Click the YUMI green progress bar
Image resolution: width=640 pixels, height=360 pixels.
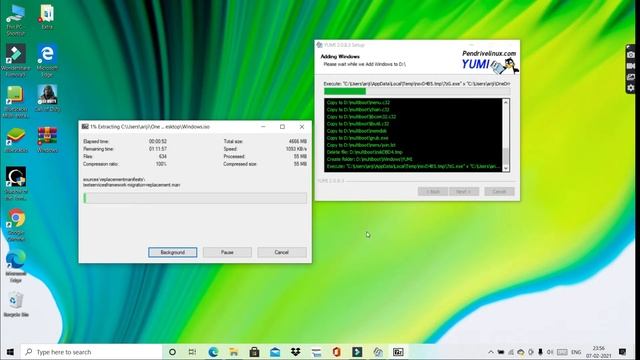click(416, 91)
